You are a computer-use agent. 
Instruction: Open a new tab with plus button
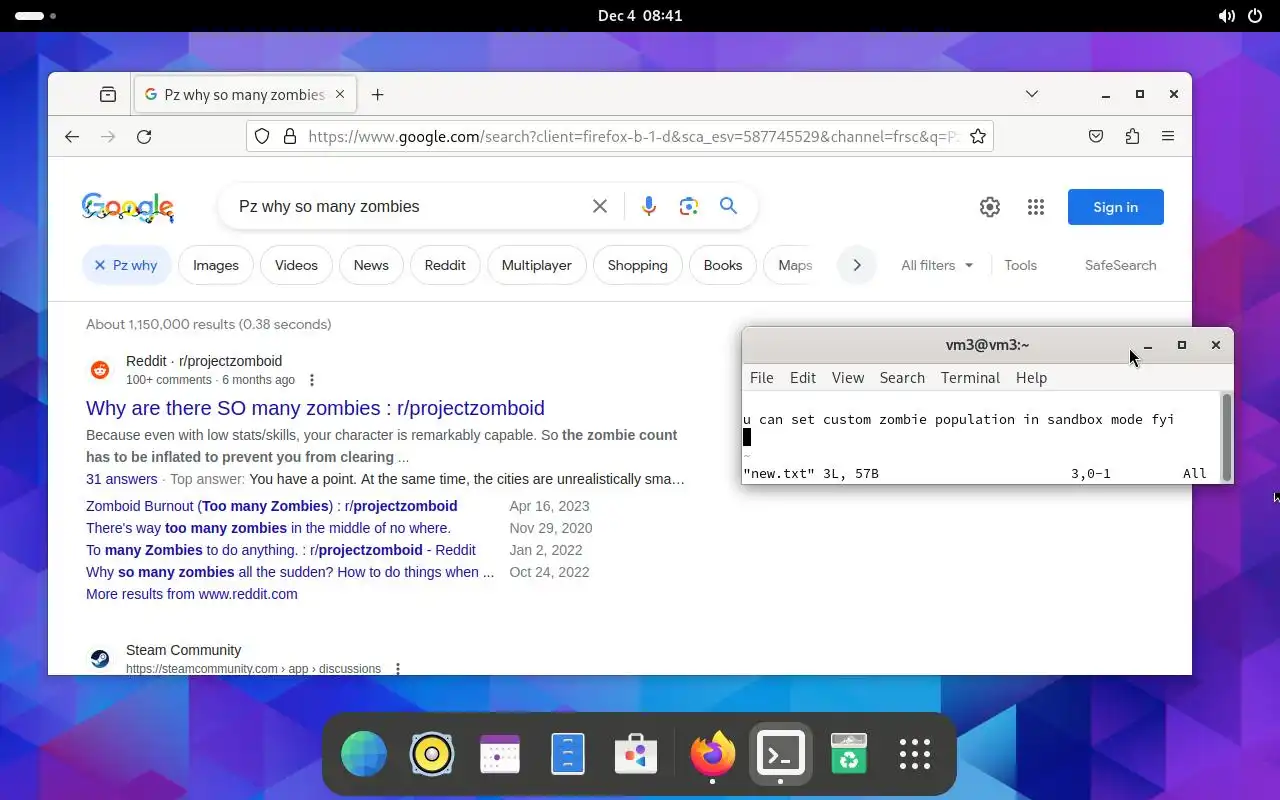(377, 95)
